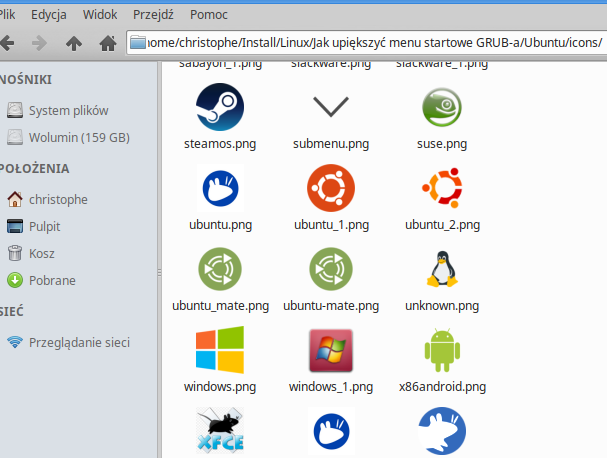Select the XFCE mouse logo icon

coord(220,431)
